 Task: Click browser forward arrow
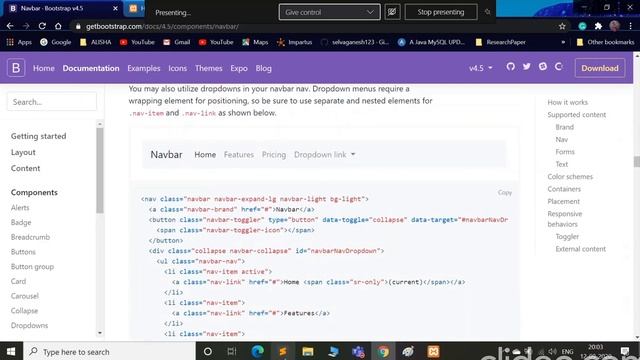click(x=26, y=26)
